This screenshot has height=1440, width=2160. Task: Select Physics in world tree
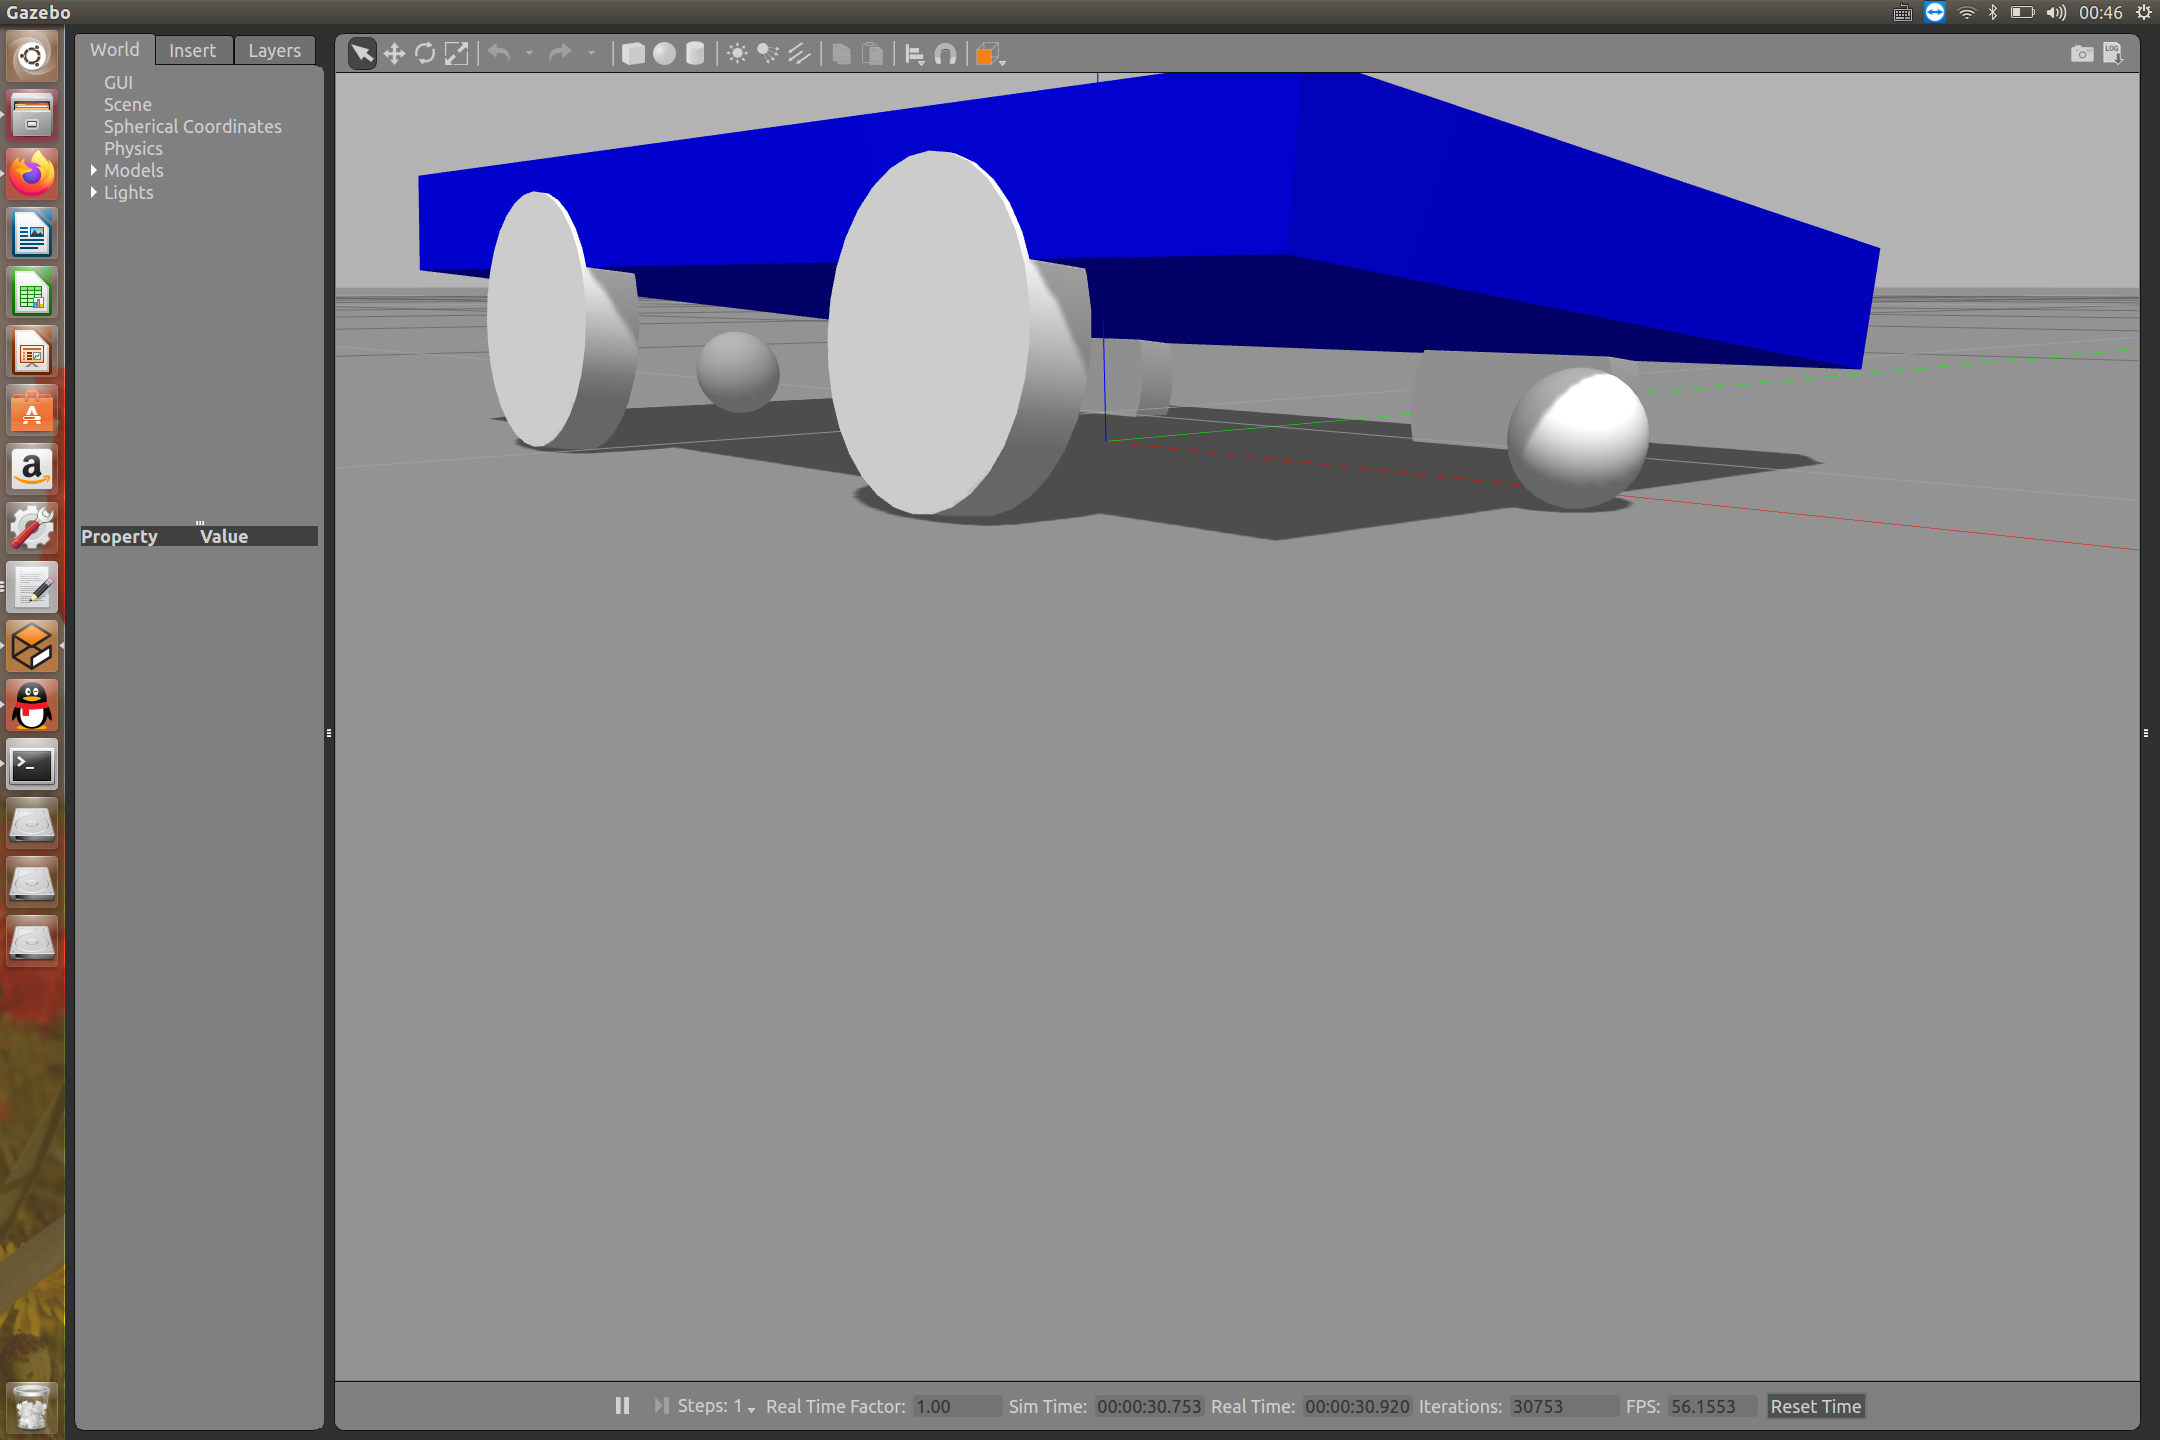click(x=133, y=149)
